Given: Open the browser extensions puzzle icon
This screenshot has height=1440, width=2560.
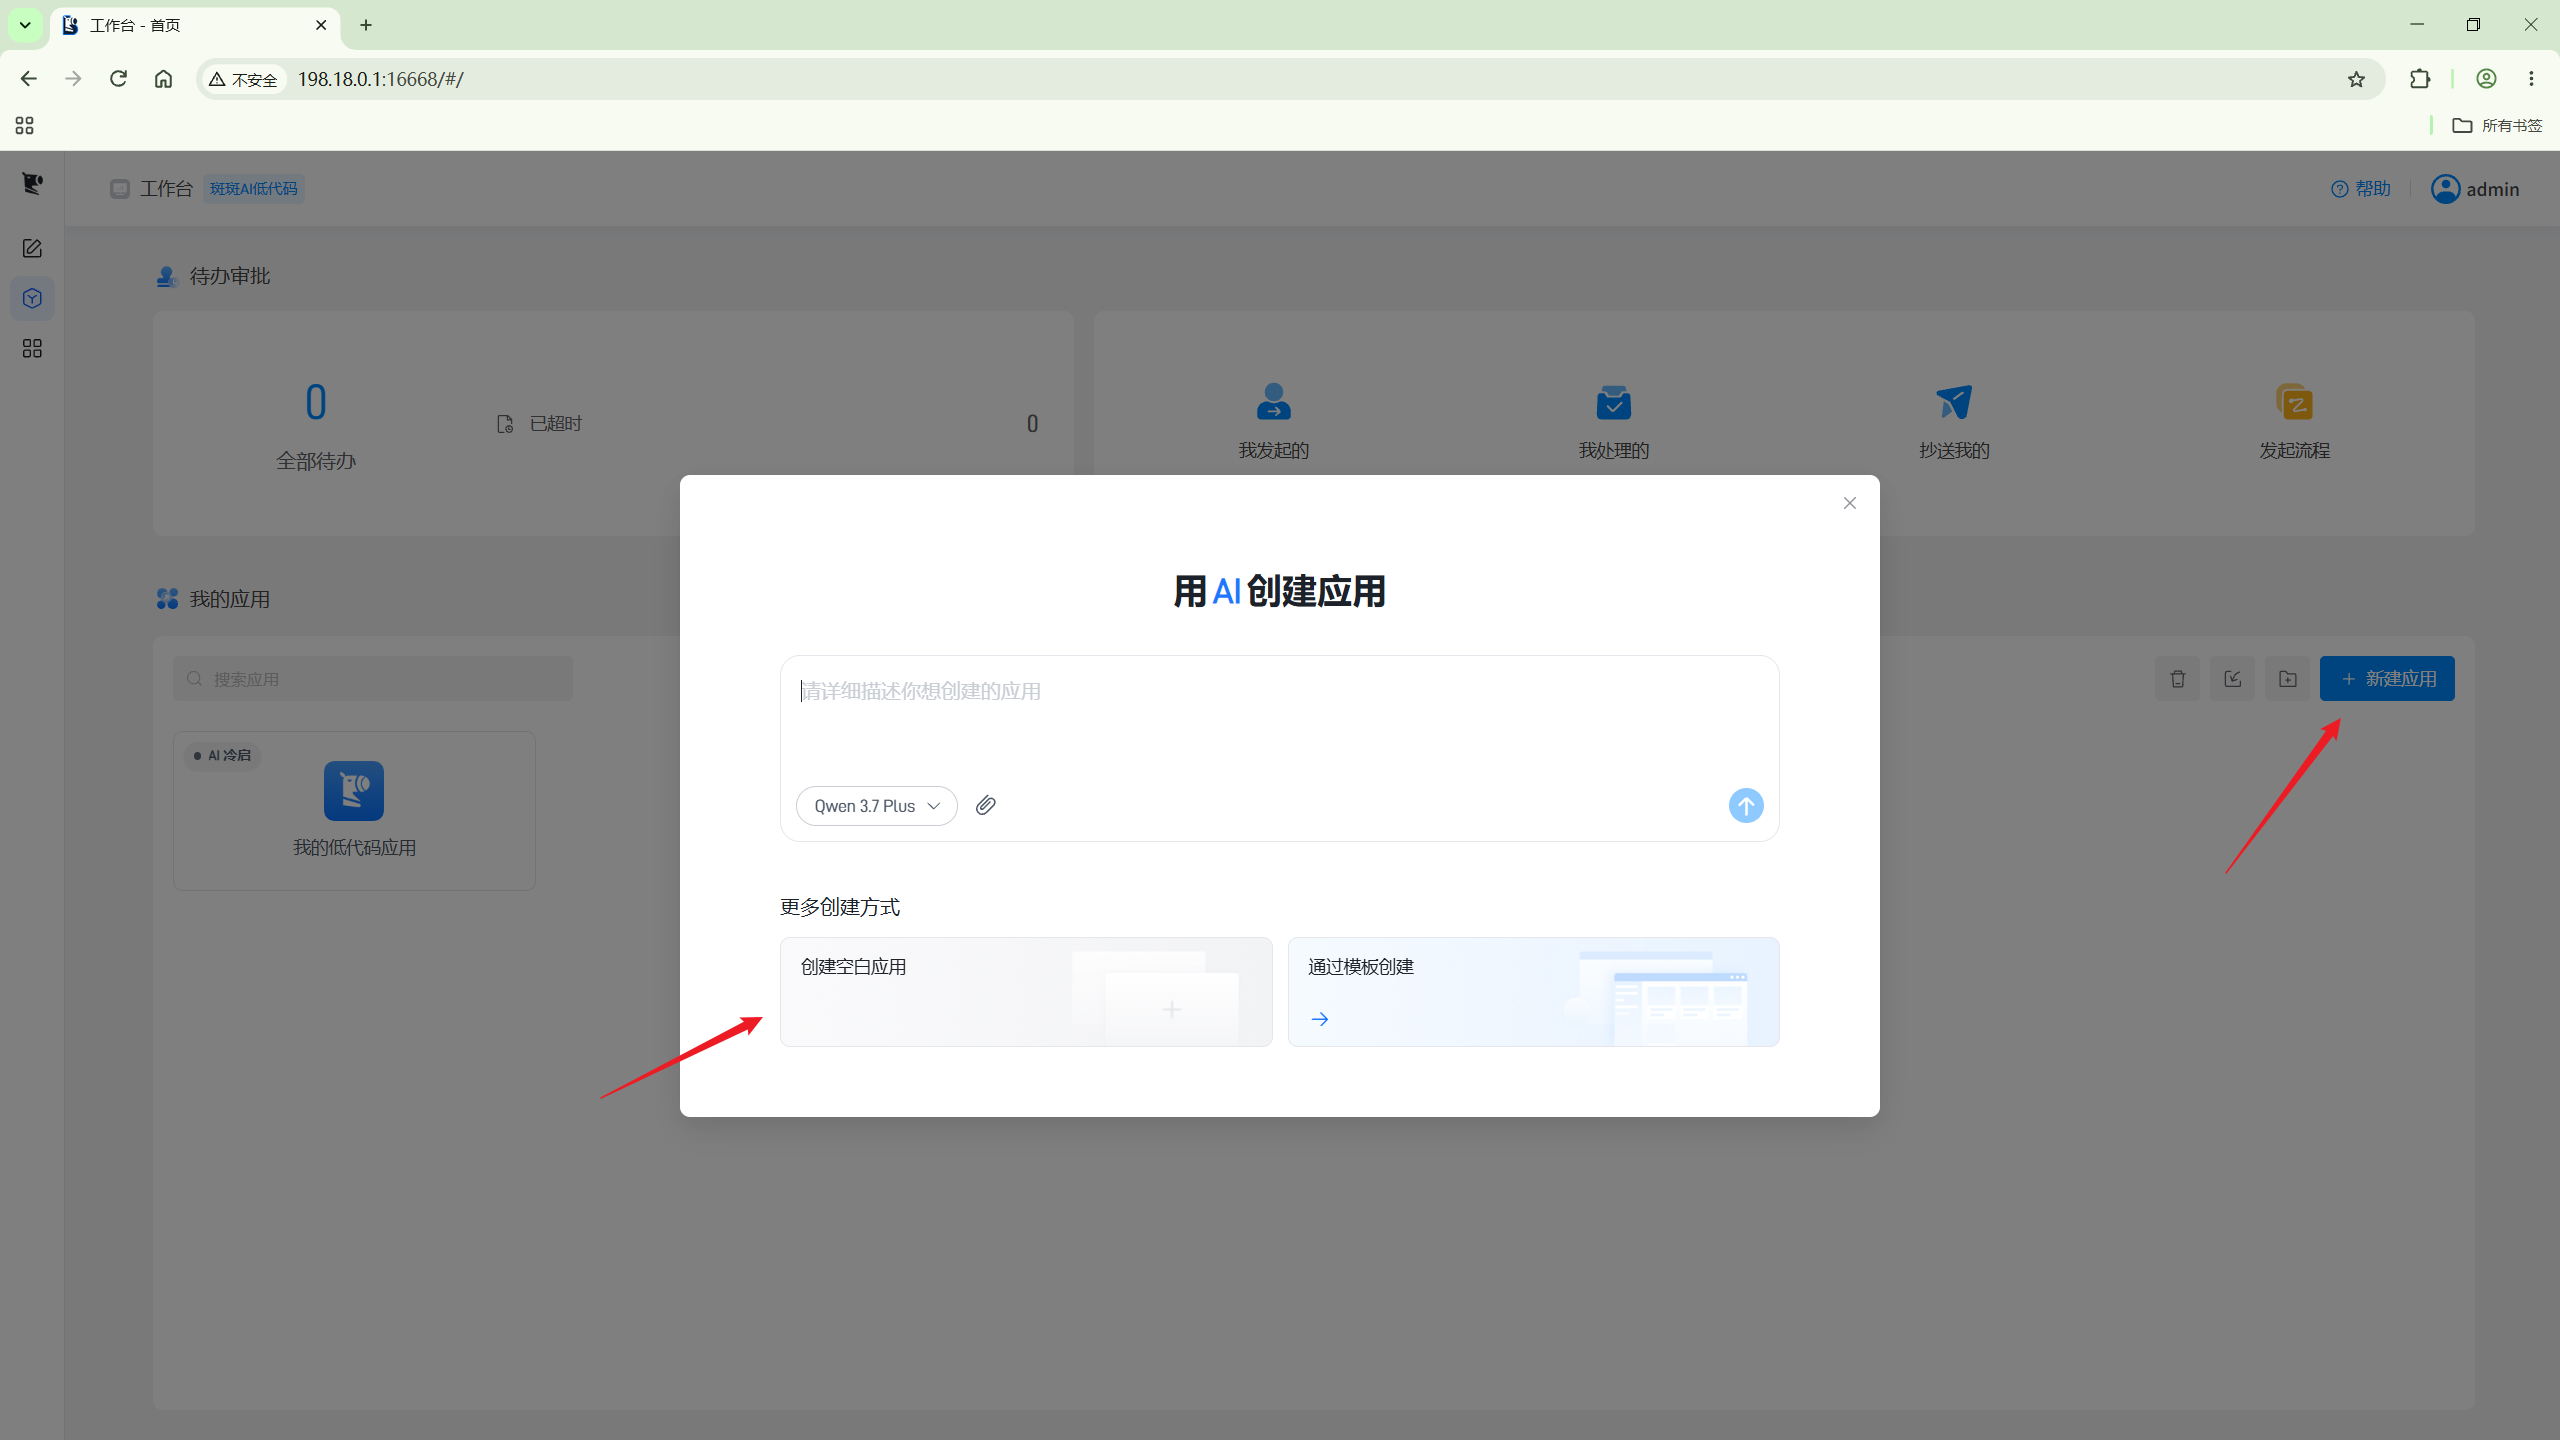Looking at the screenshot, I should tap(2419, 79).
